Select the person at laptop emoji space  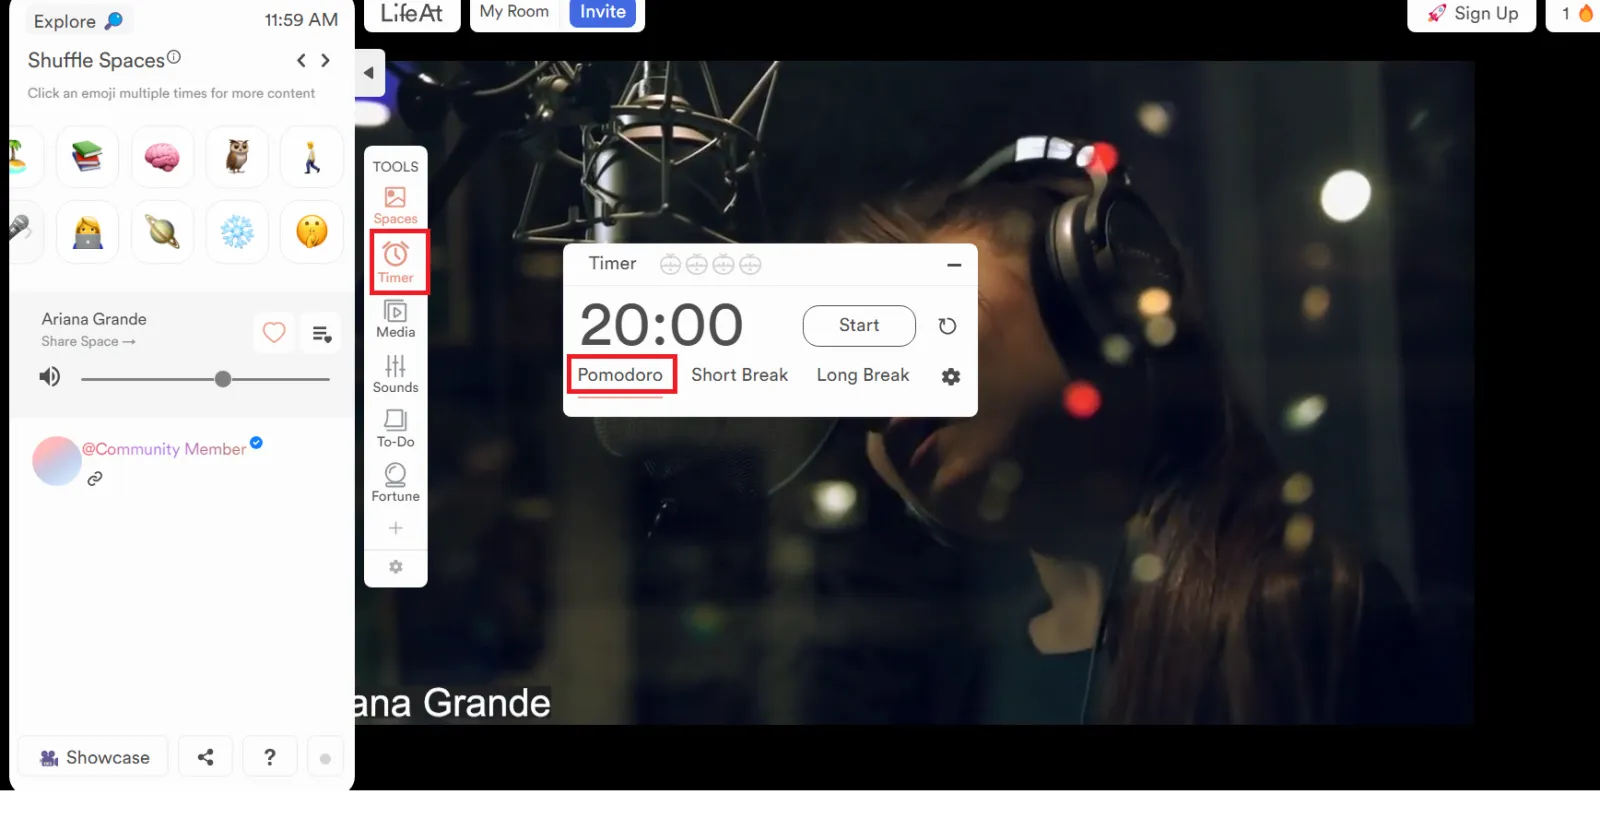[87, 232]
